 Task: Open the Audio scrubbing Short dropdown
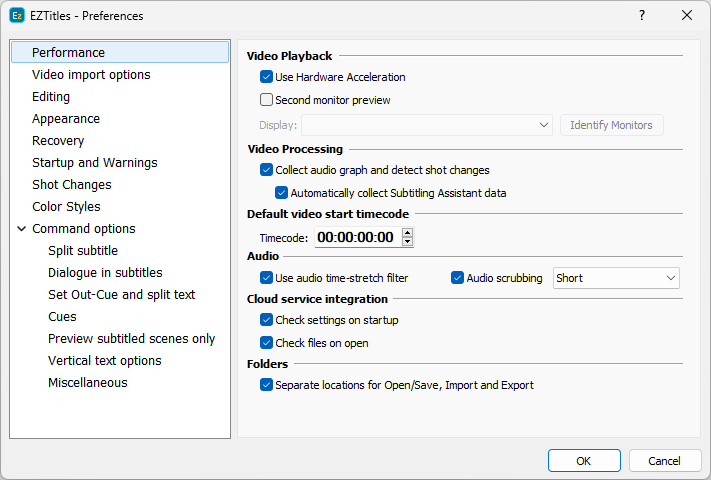(616, 278)
